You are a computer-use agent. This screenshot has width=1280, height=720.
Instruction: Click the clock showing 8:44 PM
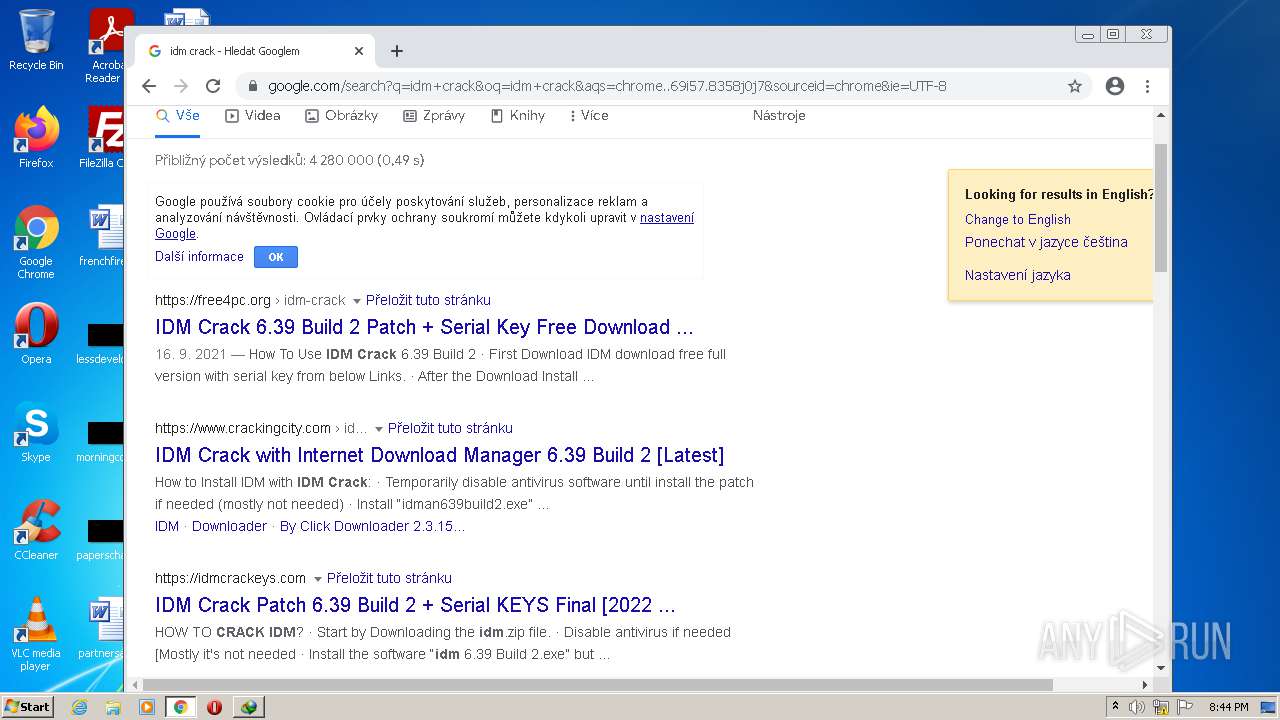pyautogui.click(x=1229, y=707)
